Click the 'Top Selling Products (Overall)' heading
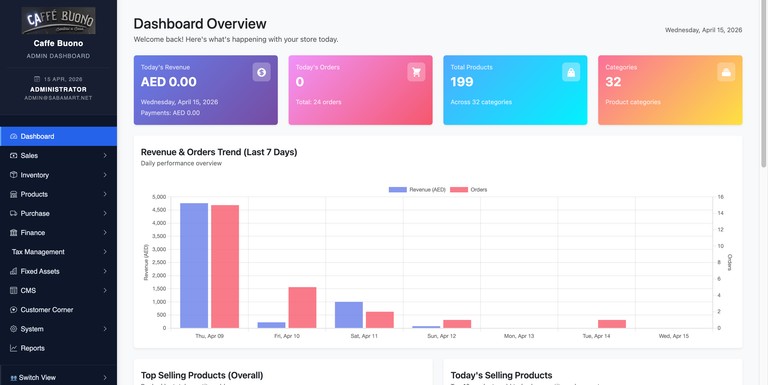Viewport: 768px width, 385px height. coord(202,375)
